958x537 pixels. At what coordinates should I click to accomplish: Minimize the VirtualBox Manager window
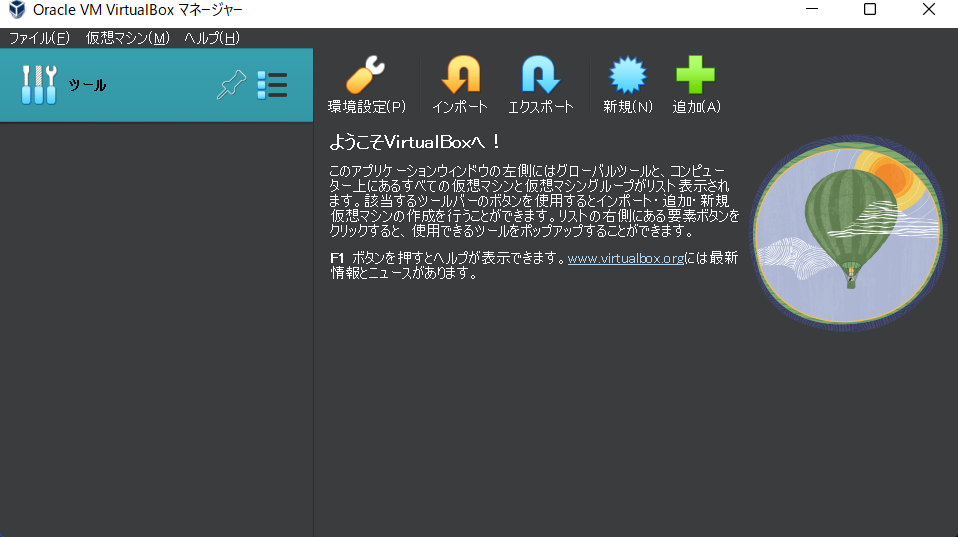811,9
